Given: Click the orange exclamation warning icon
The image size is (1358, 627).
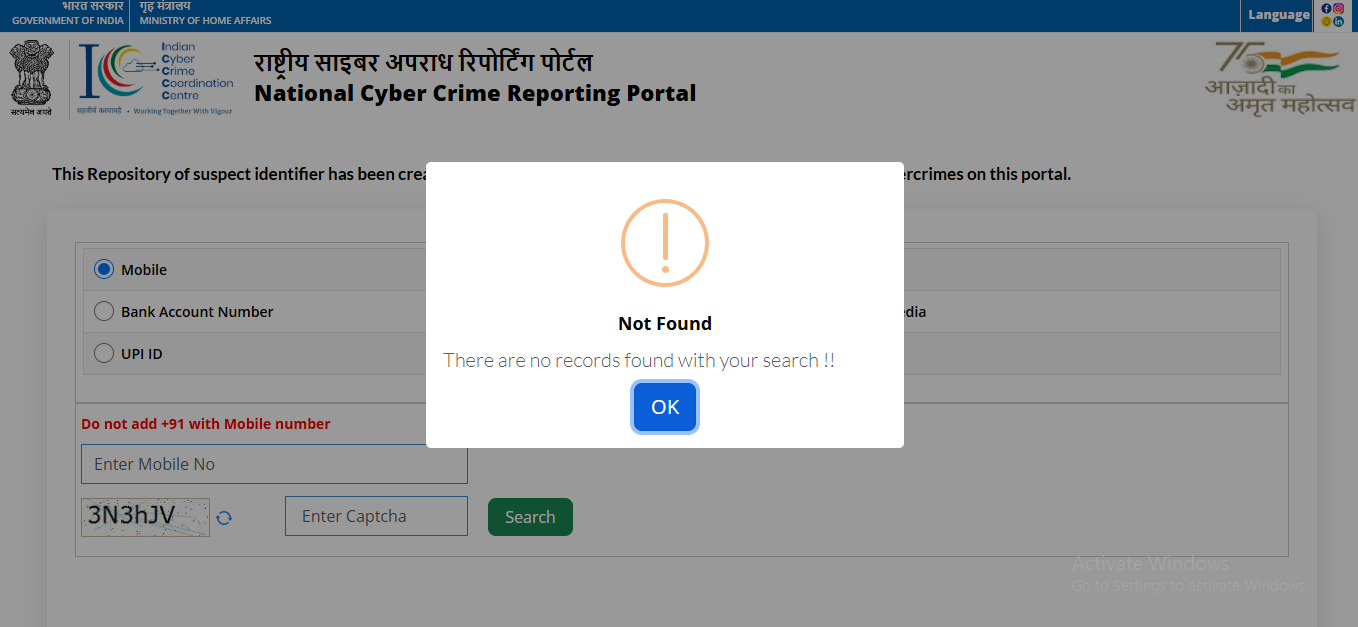Looking at the screenshot, I should point(665,243).
